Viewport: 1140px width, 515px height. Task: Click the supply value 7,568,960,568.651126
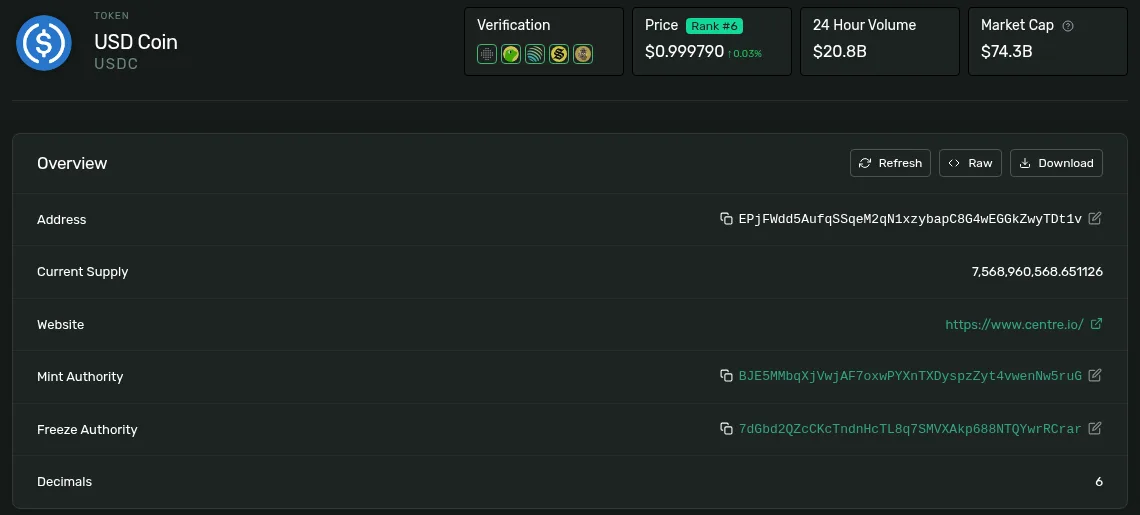1037,272
